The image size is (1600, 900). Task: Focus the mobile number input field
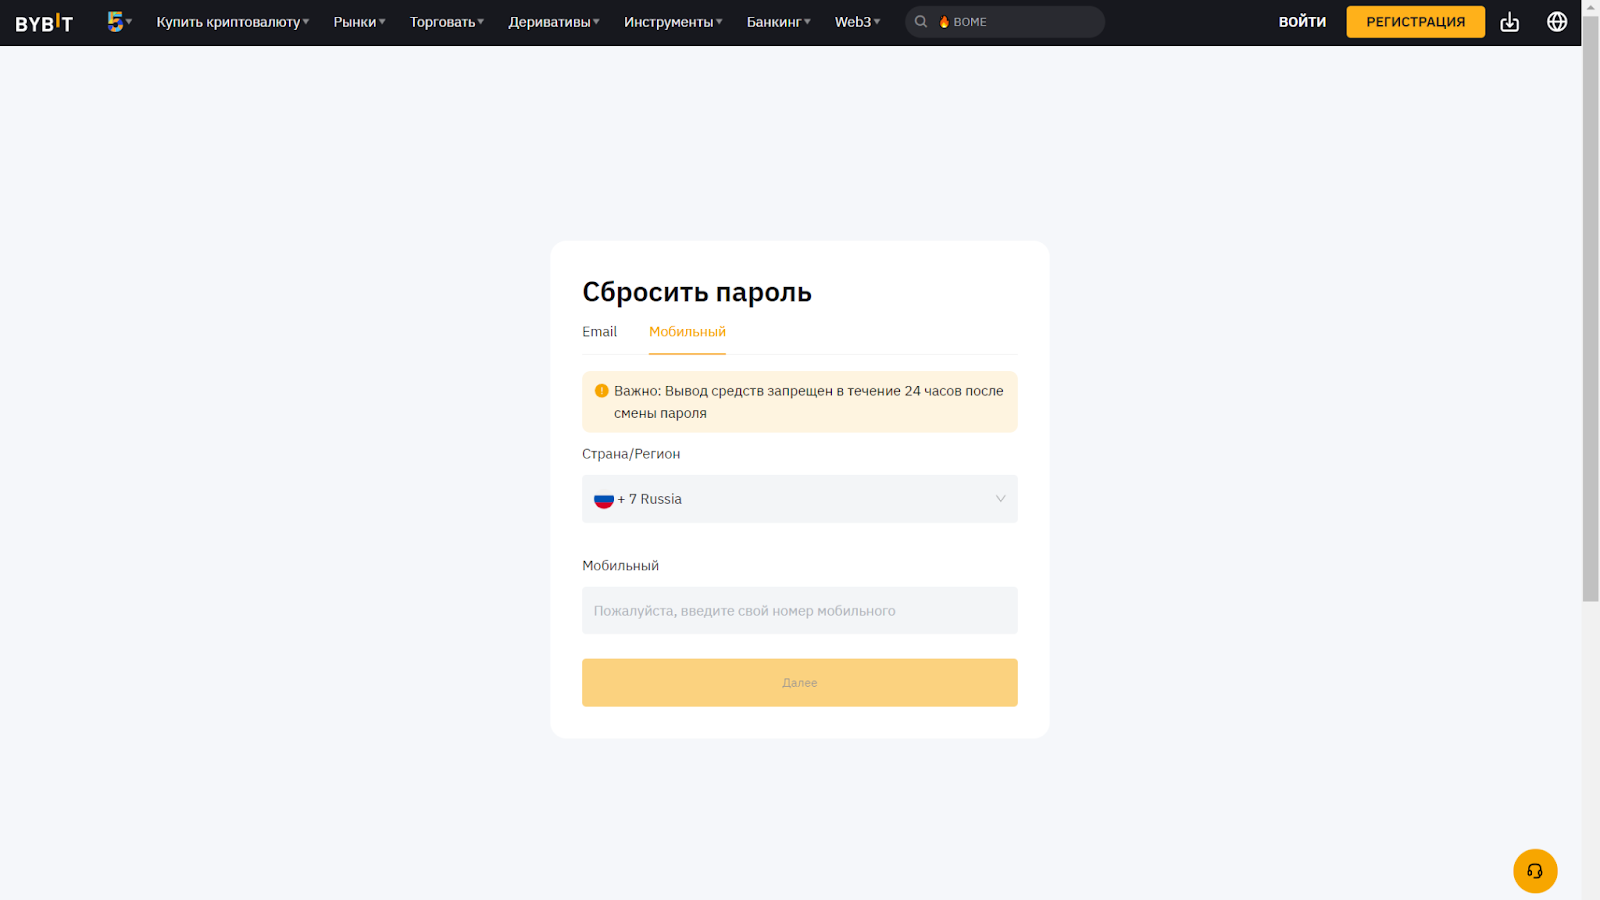pos(800,610)
